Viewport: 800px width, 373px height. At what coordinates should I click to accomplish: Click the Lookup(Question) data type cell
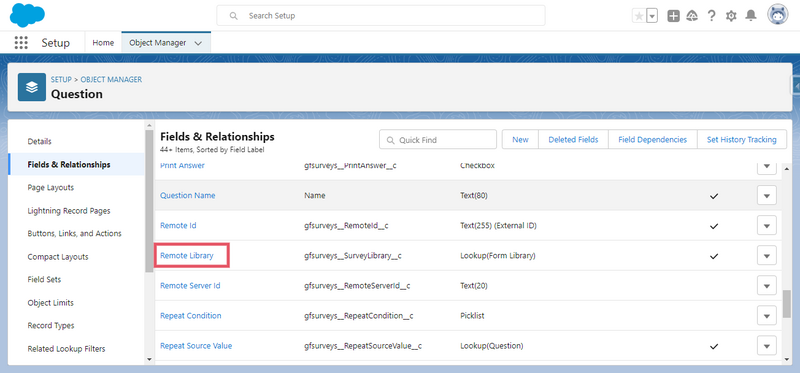click(492, 346)
